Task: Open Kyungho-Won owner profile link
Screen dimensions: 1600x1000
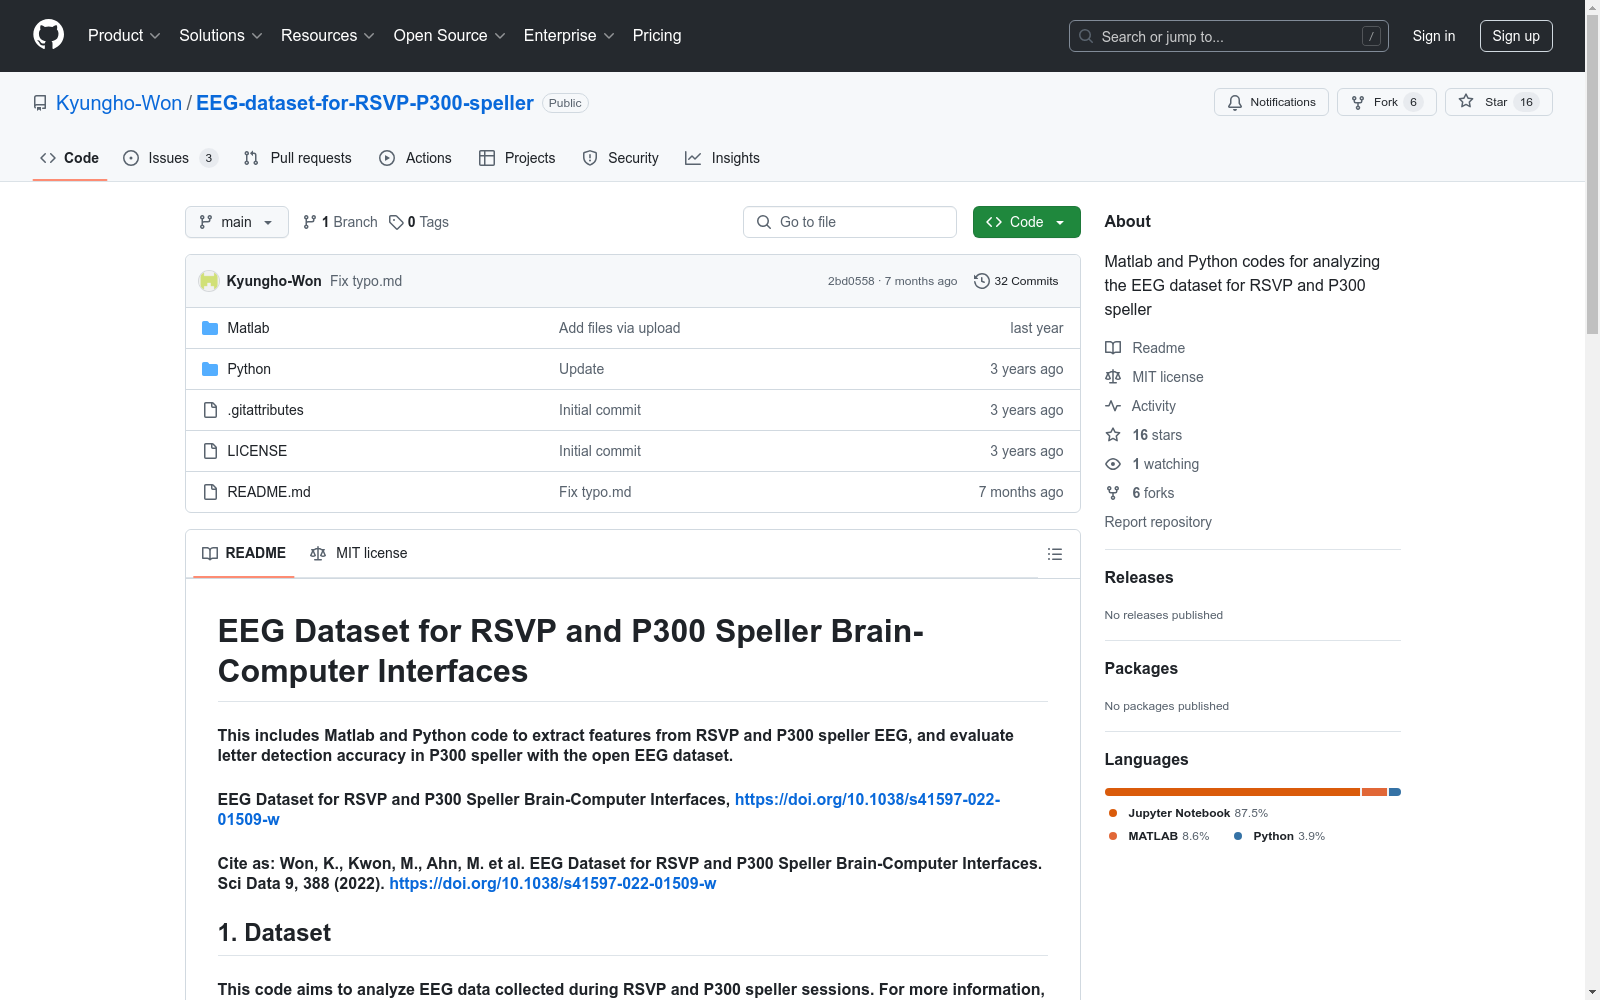Action: (x=119, y=103)
